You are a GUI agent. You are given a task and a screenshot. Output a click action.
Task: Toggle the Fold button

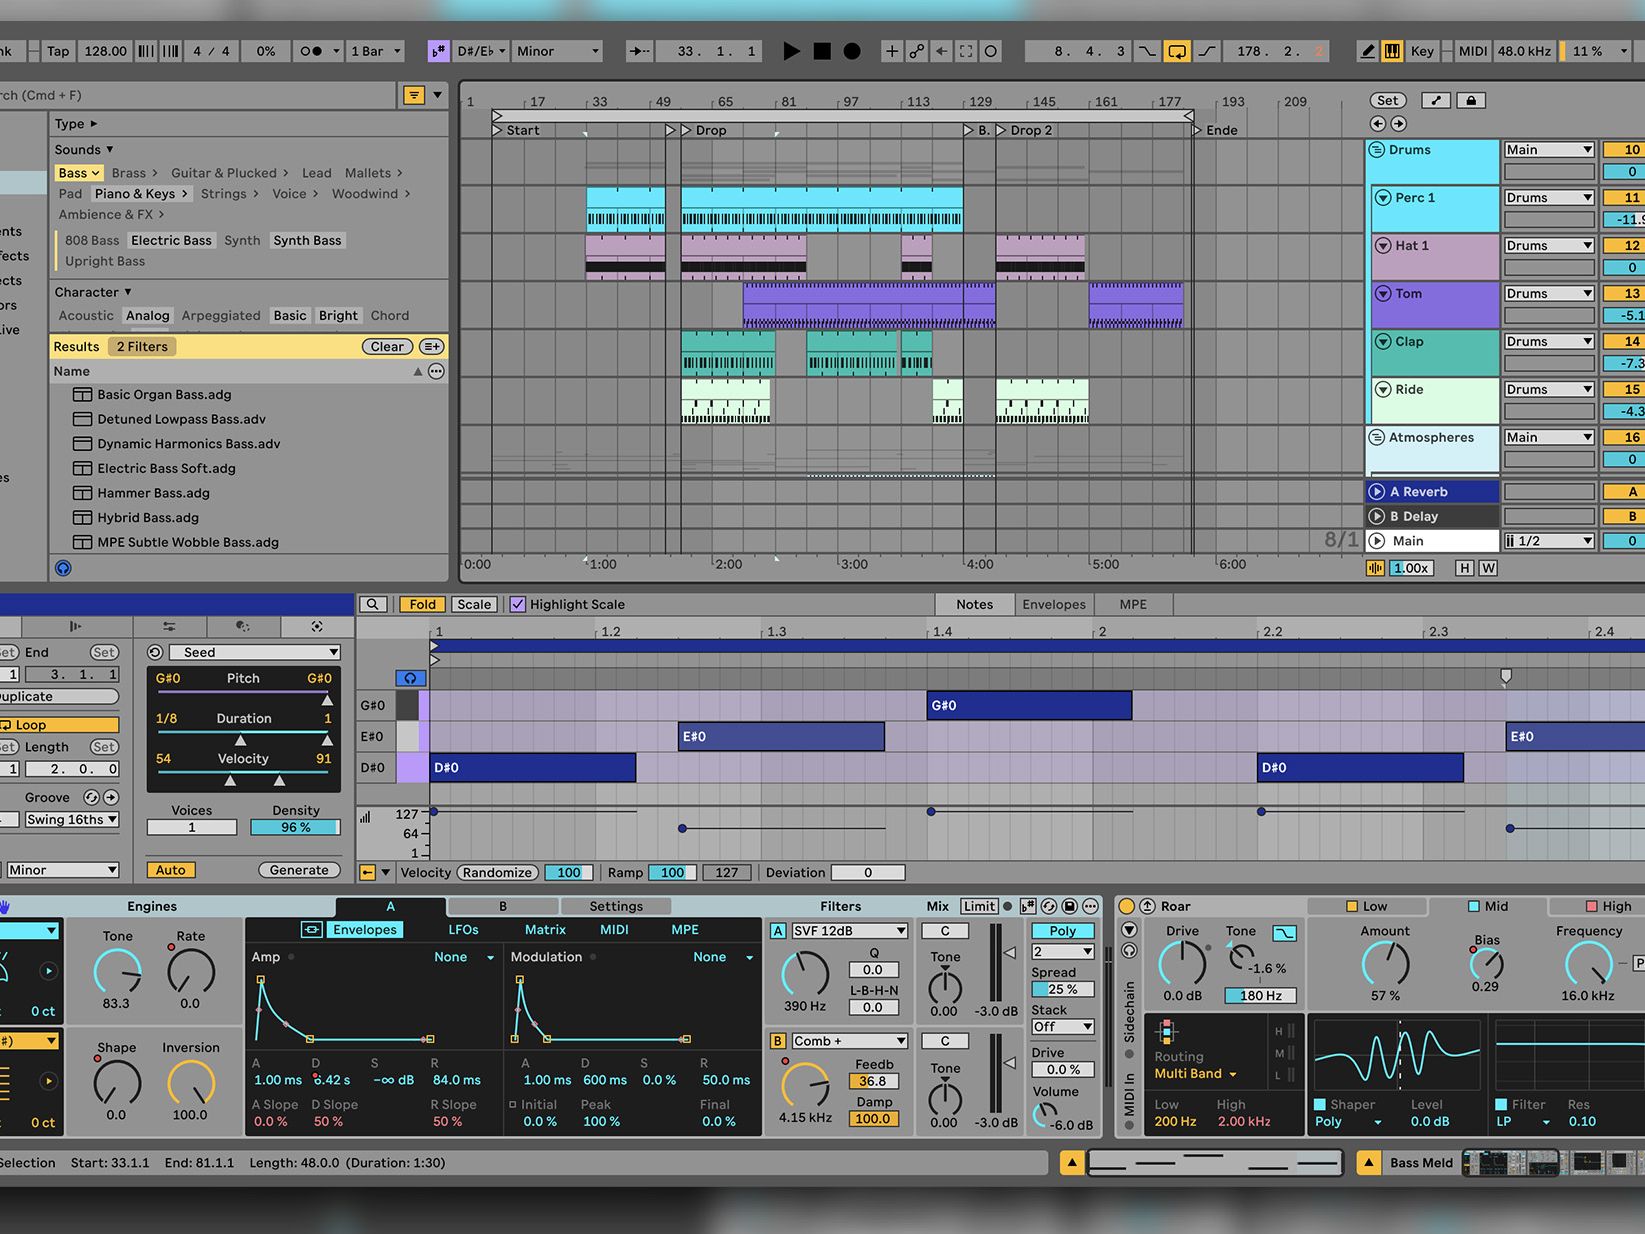tap(422, 604)
